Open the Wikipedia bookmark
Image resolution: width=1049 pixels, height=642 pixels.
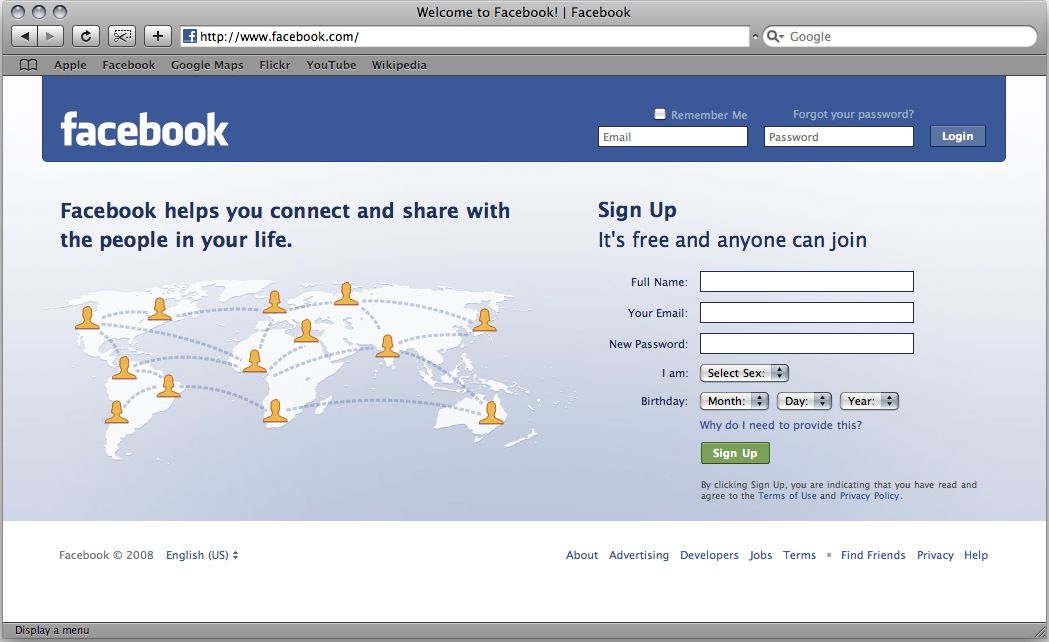point(399,65)
